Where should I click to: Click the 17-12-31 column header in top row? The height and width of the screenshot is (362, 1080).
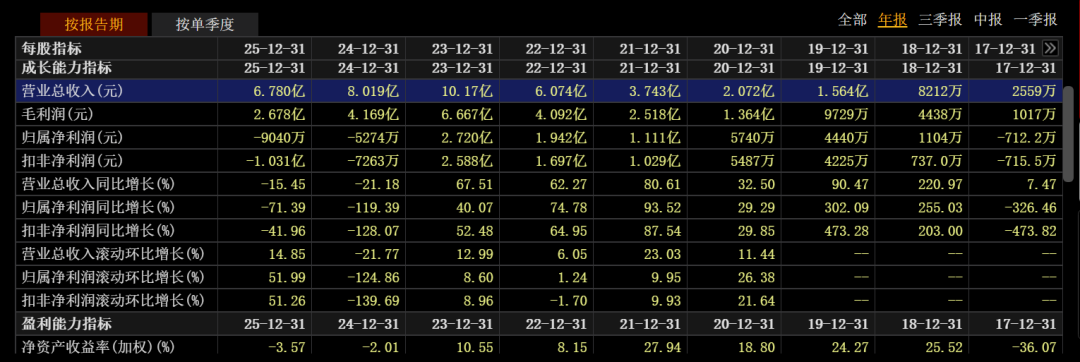1005,49
